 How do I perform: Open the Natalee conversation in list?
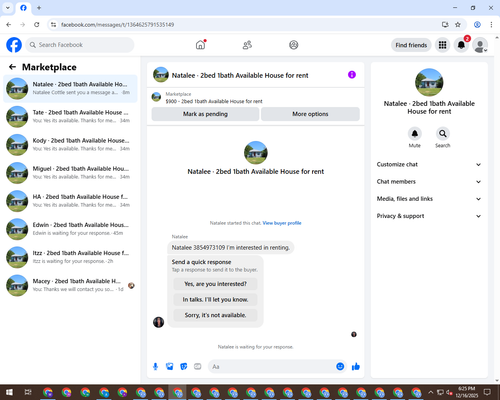[70, 88]
